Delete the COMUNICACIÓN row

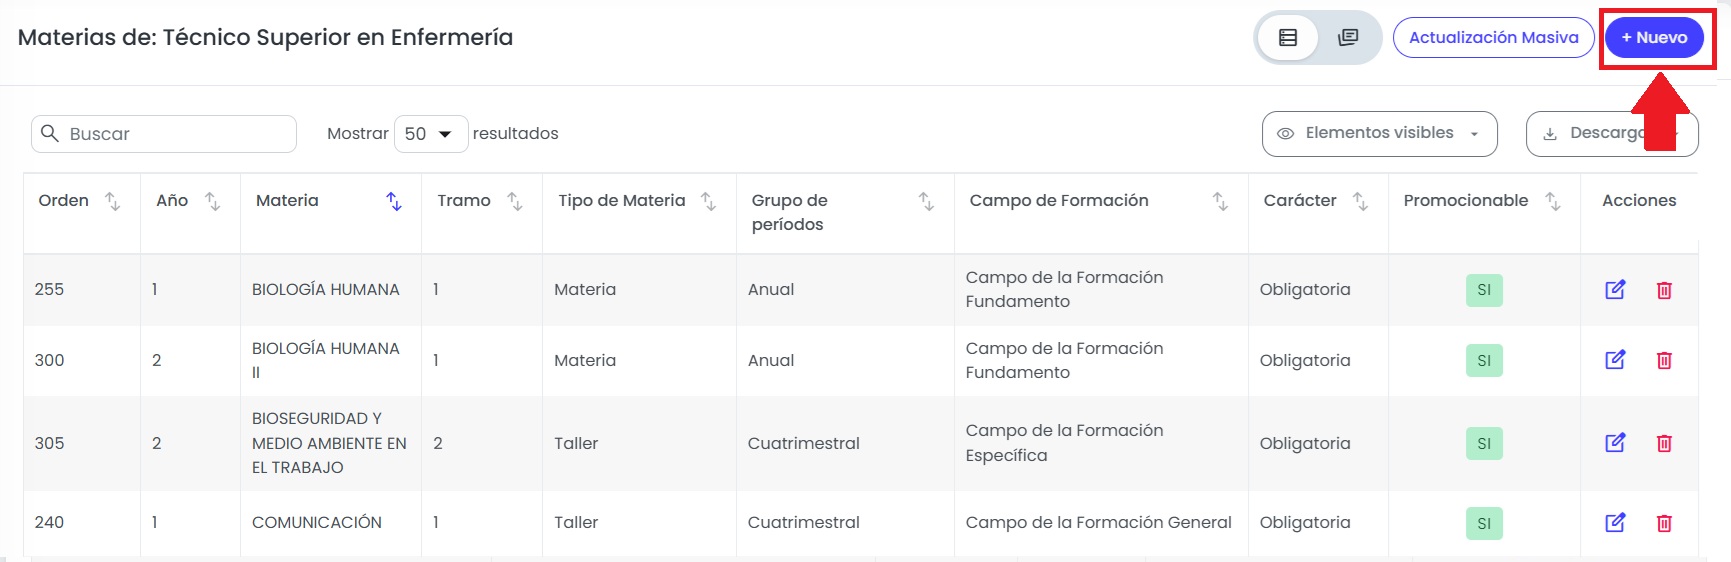pos(1664,523)
